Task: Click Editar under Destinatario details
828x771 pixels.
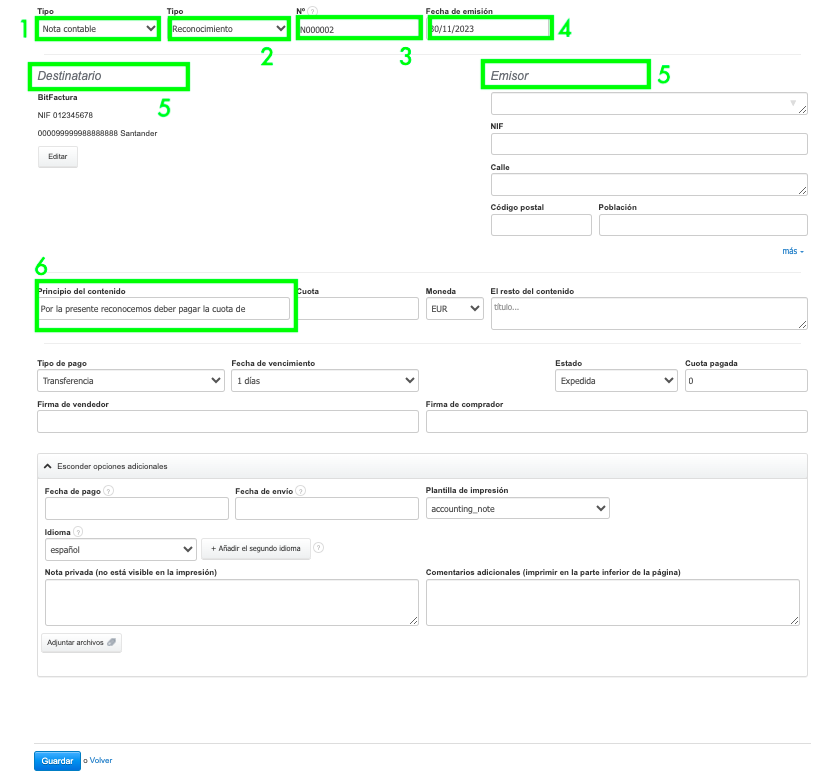Action: click(57, 157)
